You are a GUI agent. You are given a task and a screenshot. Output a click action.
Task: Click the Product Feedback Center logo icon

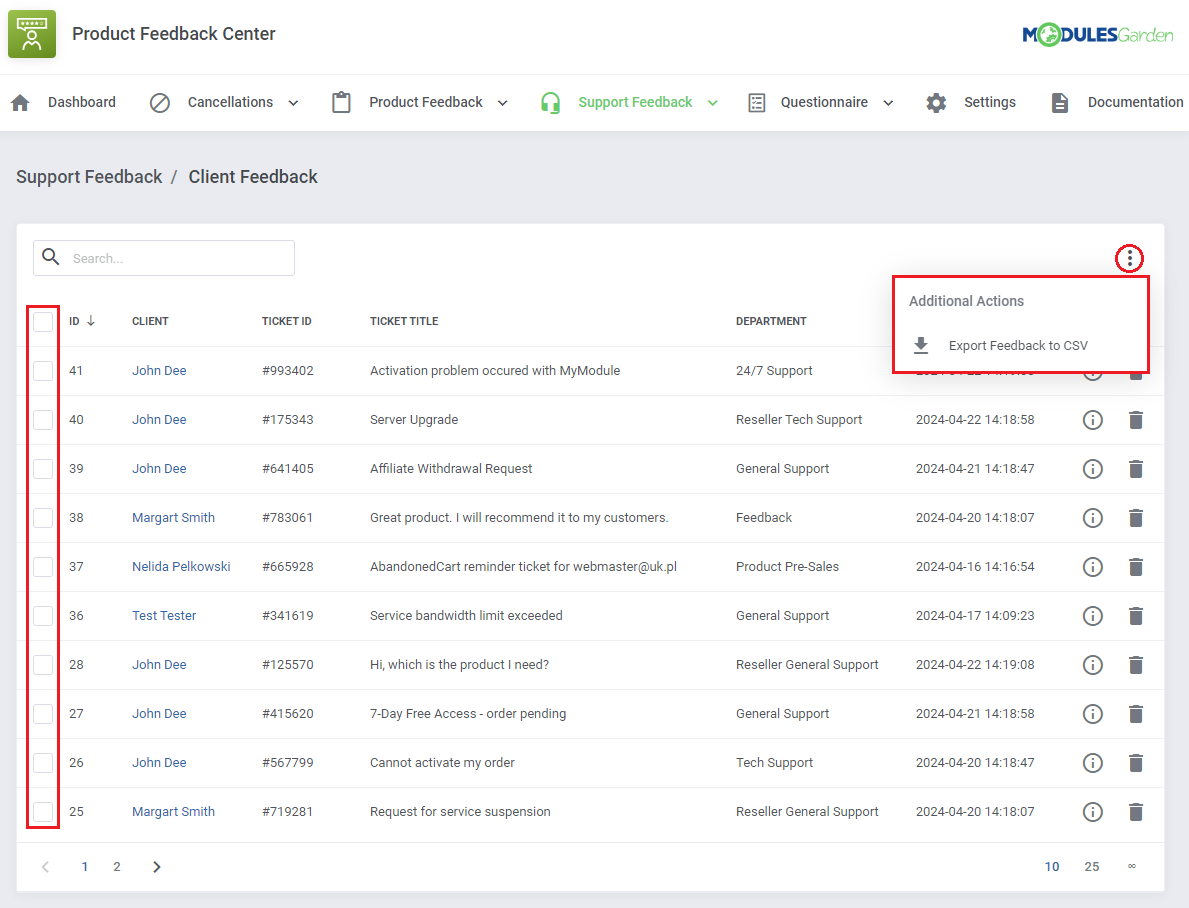[32, 34]
